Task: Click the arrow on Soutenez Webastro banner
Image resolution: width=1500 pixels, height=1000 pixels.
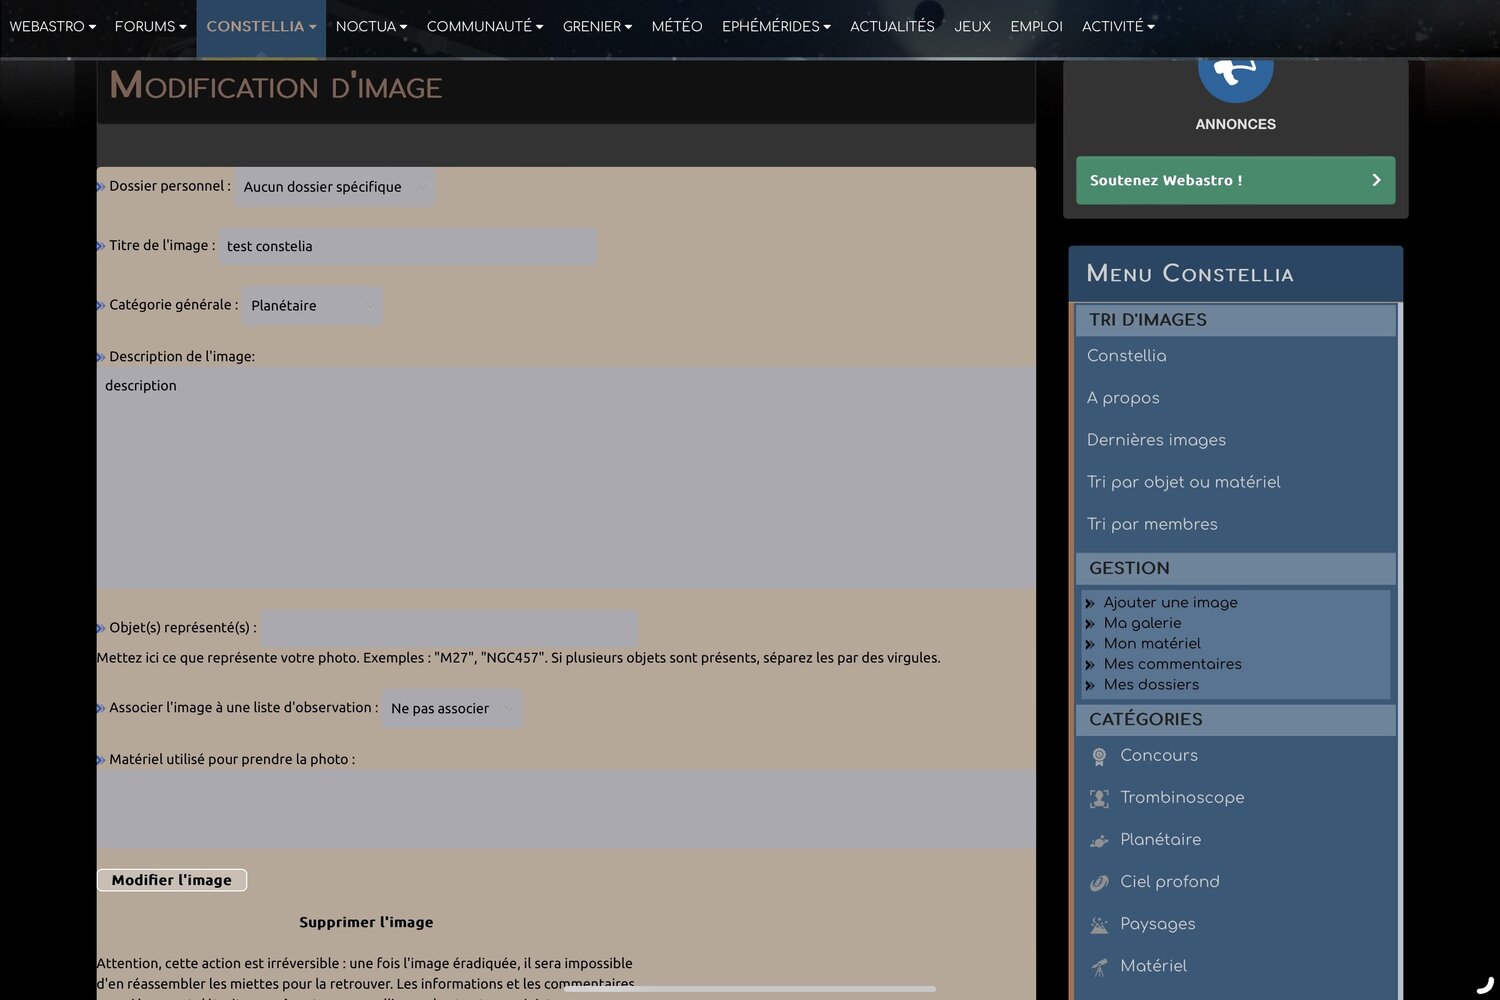Action: (x=1376, y=180)
